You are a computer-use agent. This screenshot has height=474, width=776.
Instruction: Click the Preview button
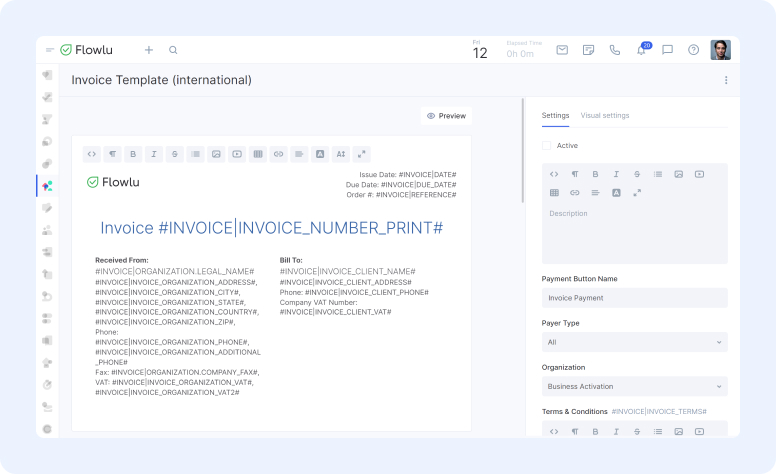coord(446,116)
